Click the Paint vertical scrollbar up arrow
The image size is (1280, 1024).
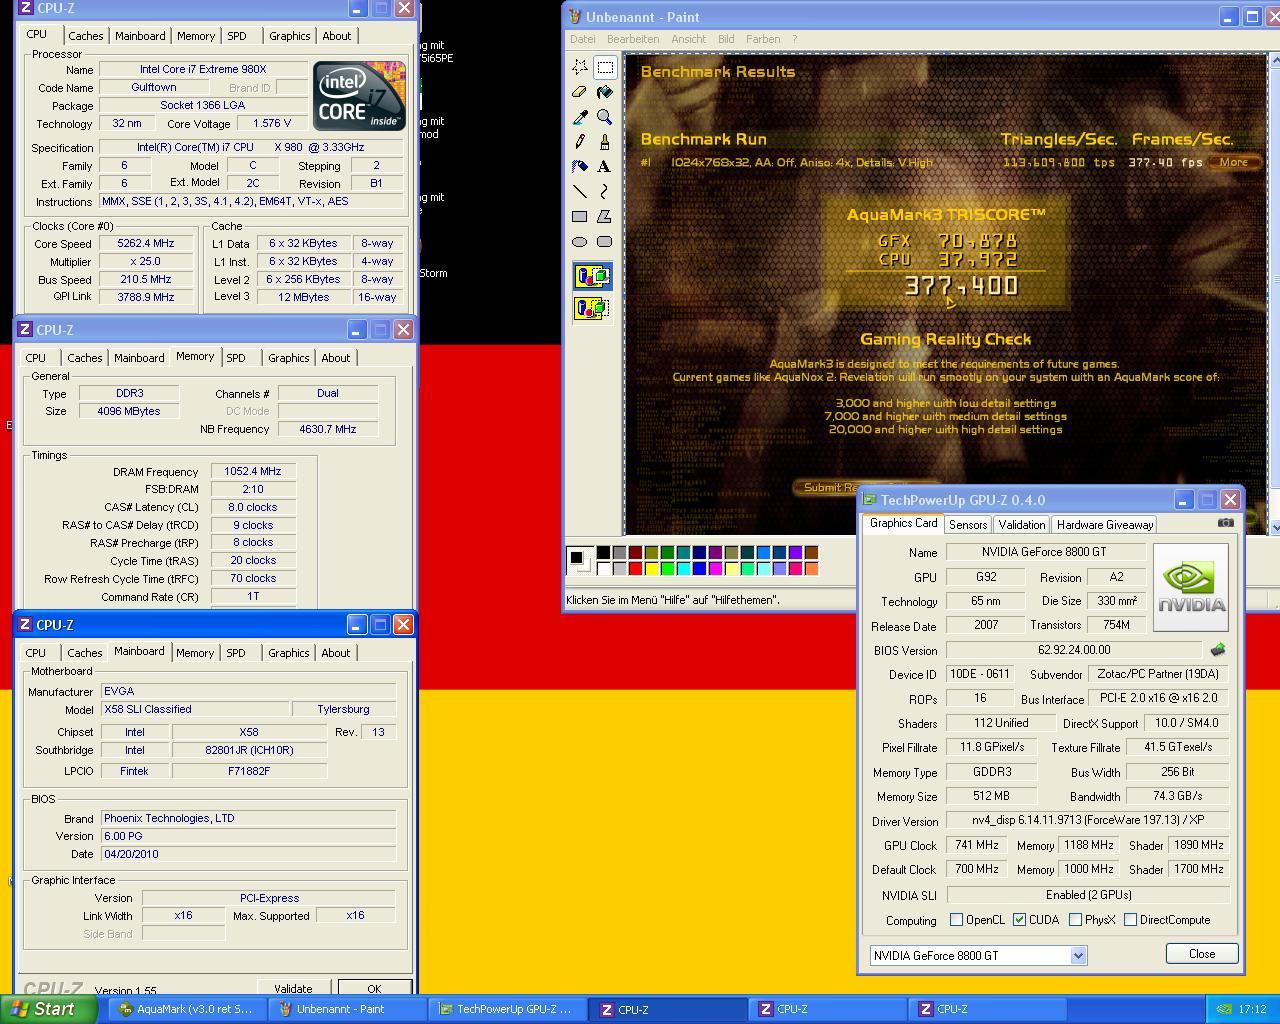pyautogui.click(x=1273, y=62)
